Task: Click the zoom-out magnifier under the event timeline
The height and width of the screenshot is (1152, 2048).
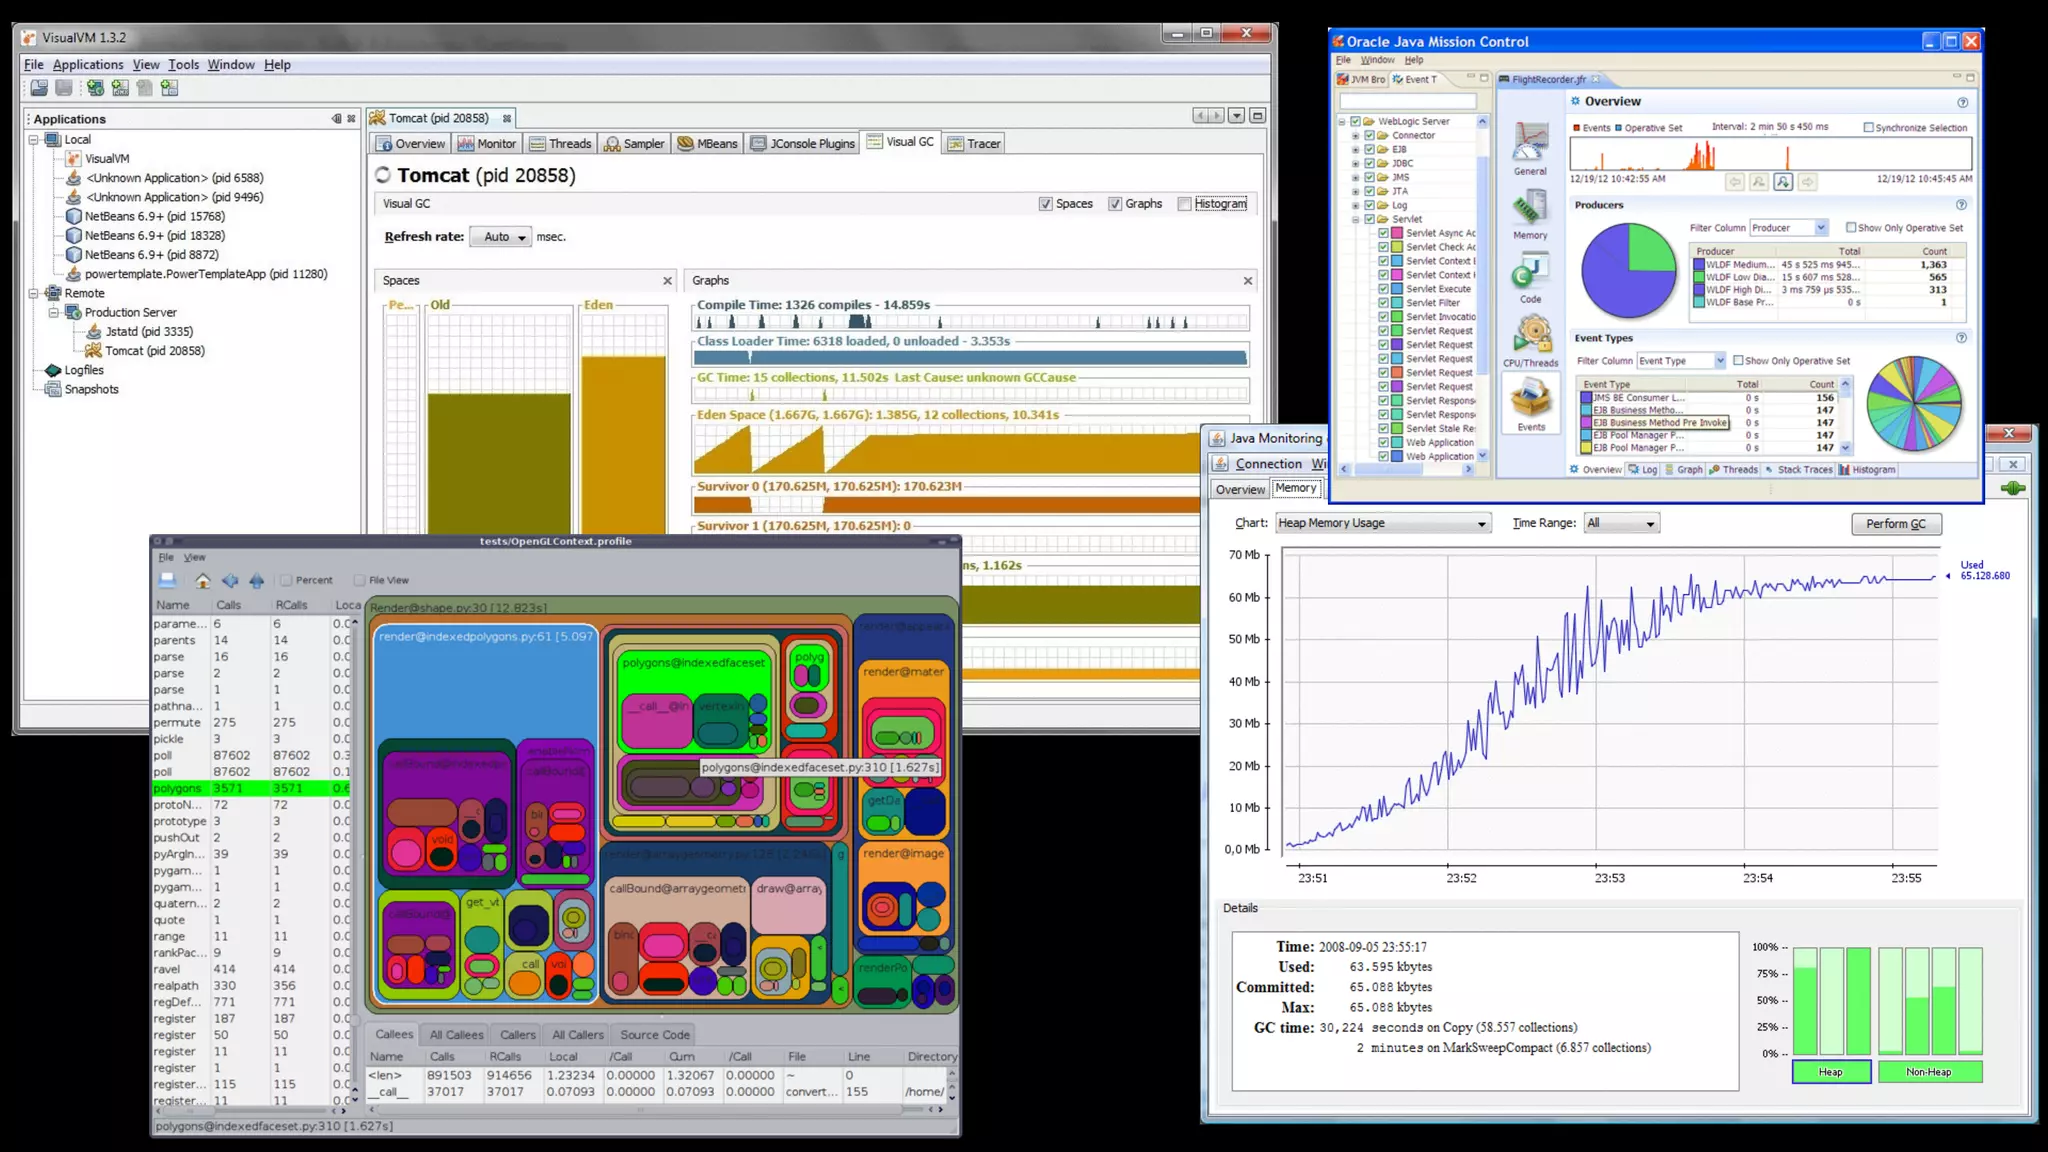Action: coord(1759,182)
